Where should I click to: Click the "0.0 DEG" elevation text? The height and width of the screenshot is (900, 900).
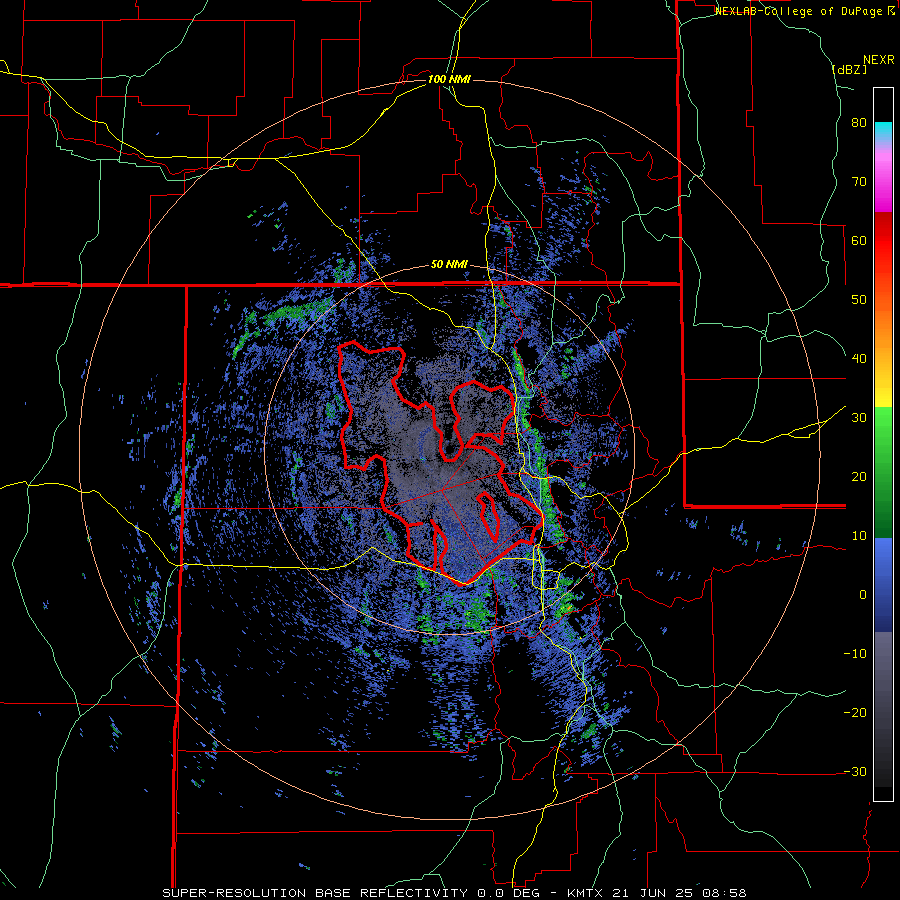[509, 893]
